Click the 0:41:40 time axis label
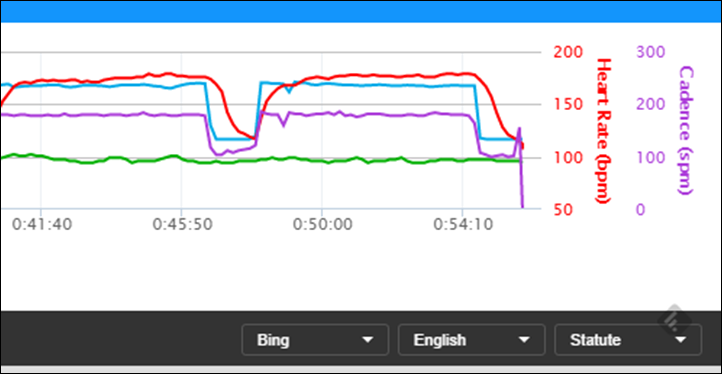This screenshot has width=722, height=374. tap(42, 225)
